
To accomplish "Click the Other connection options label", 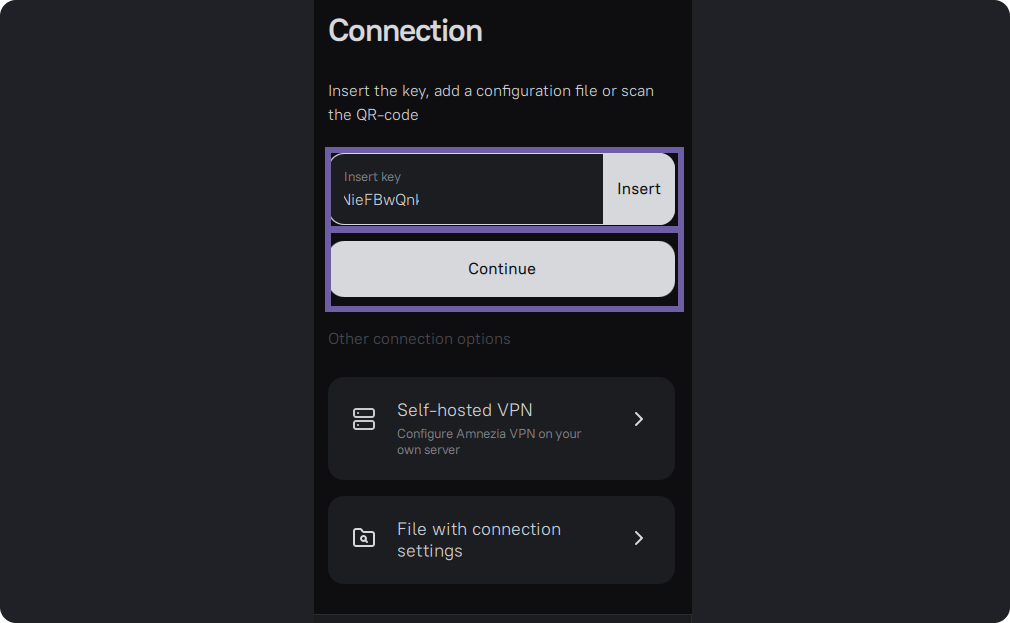I will pos(419,339).
